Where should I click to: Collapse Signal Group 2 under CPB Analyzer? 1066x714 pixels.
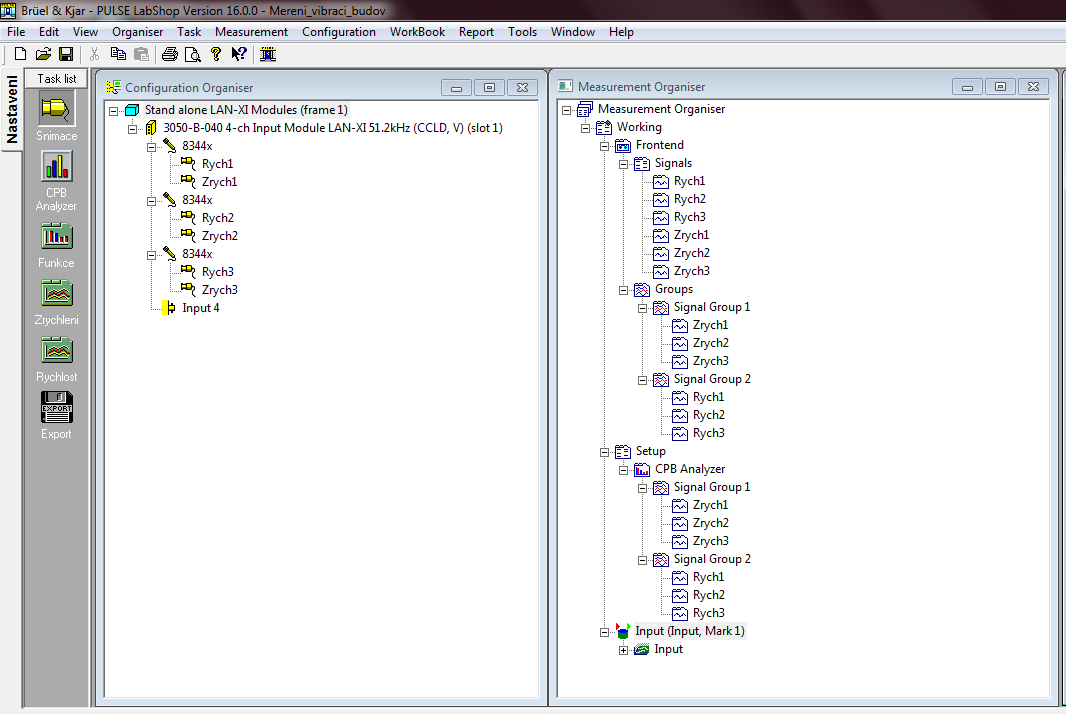pos(642,560)
